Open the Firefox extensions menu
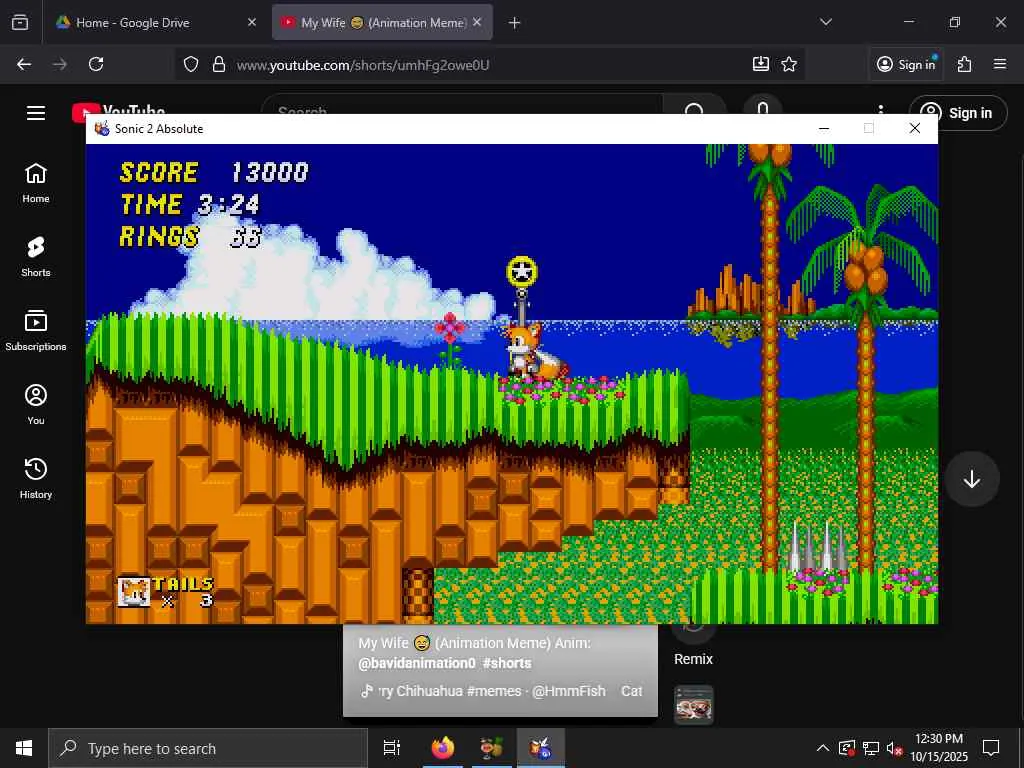The height and width of the screenshot is (768, 1024). click(x=965, y=64)
